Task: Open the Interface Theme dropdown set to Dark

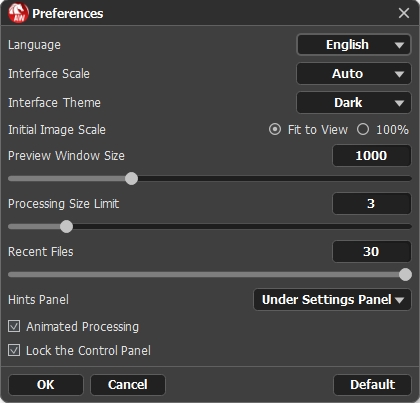Action: [x=354, y=103]
